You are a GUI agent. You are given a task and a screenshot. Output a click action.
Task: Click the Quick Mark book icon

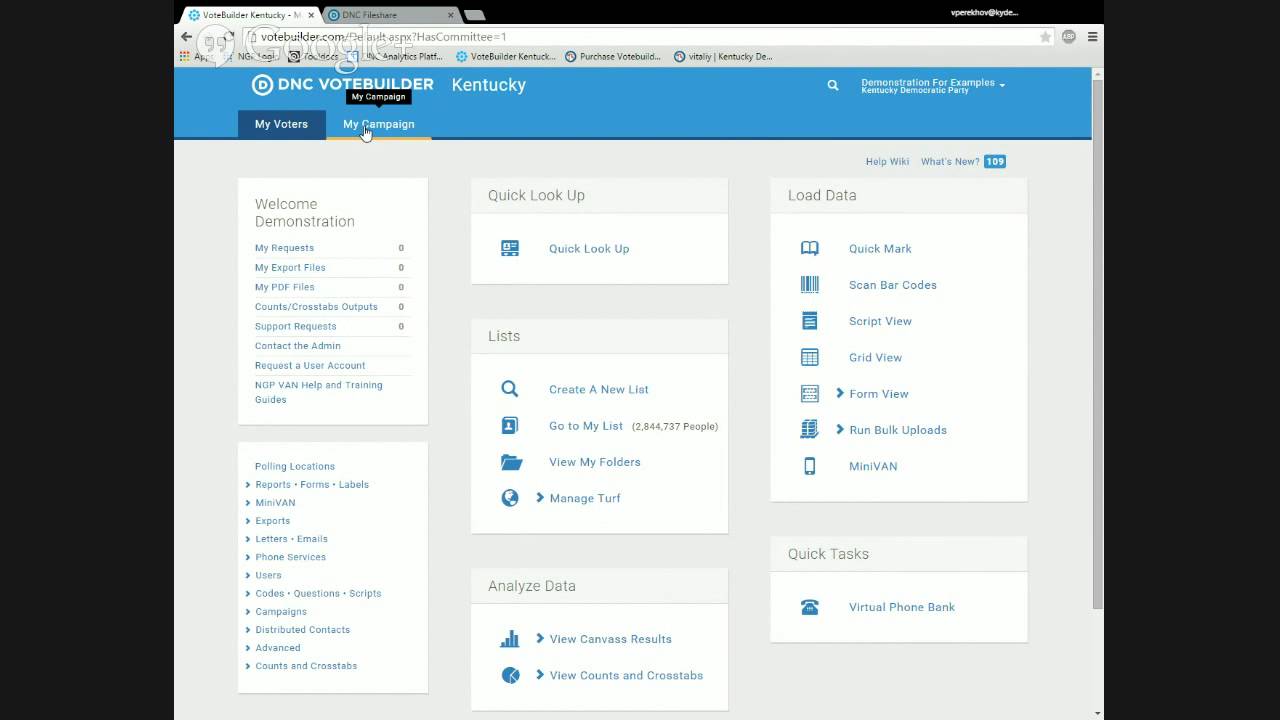[810, 248]
